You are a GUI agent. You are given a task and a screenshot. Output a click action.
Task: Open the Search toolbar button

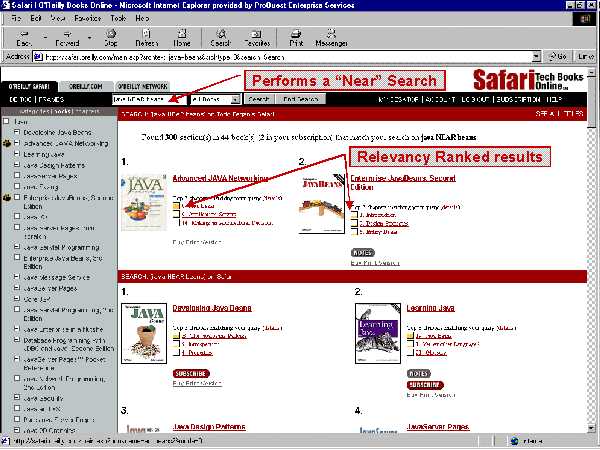click(220, 38)
